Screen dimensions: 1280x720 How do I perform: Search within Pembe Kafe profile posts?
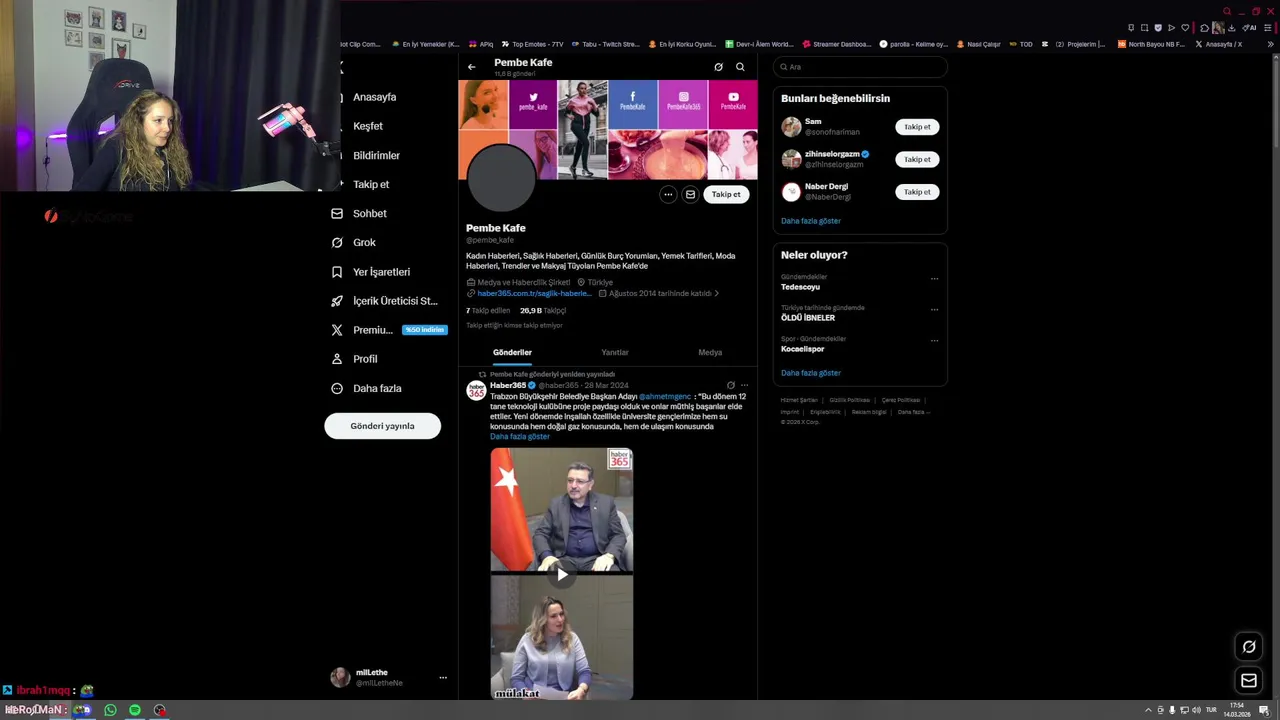(x=740, y=67)
